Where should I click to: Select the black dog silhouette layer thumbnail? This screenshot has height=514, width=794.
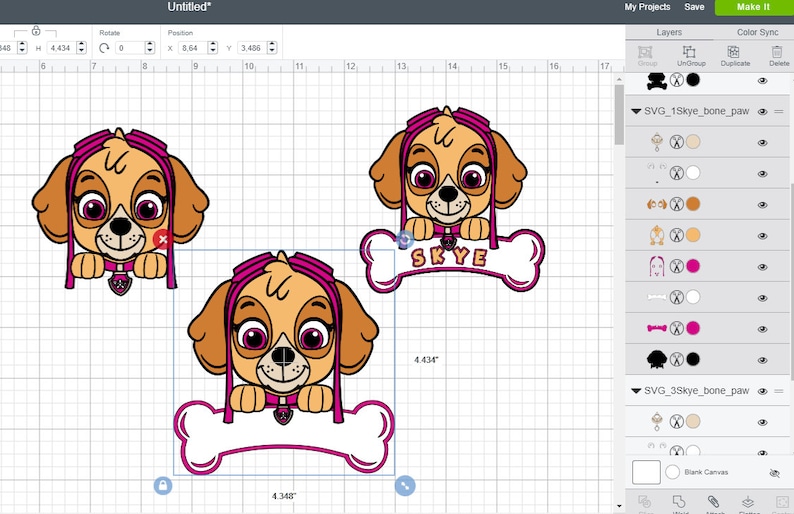pyautogui.click(x=657, y=359)
